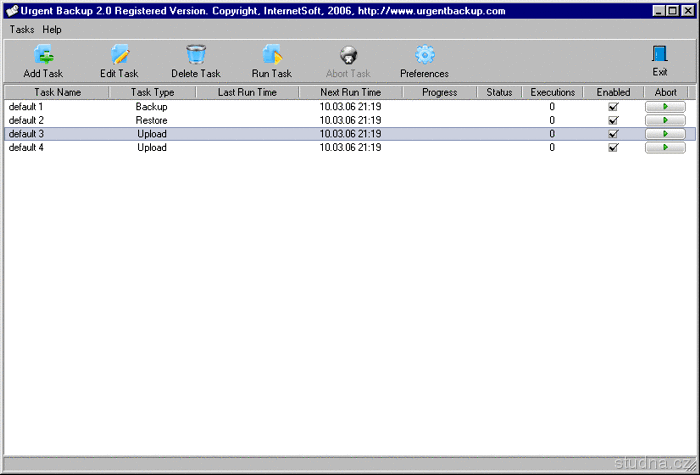Open Edit Task from the toolbar
The width and height of the screenshot is (700, 475).
[x=119, y=56]
